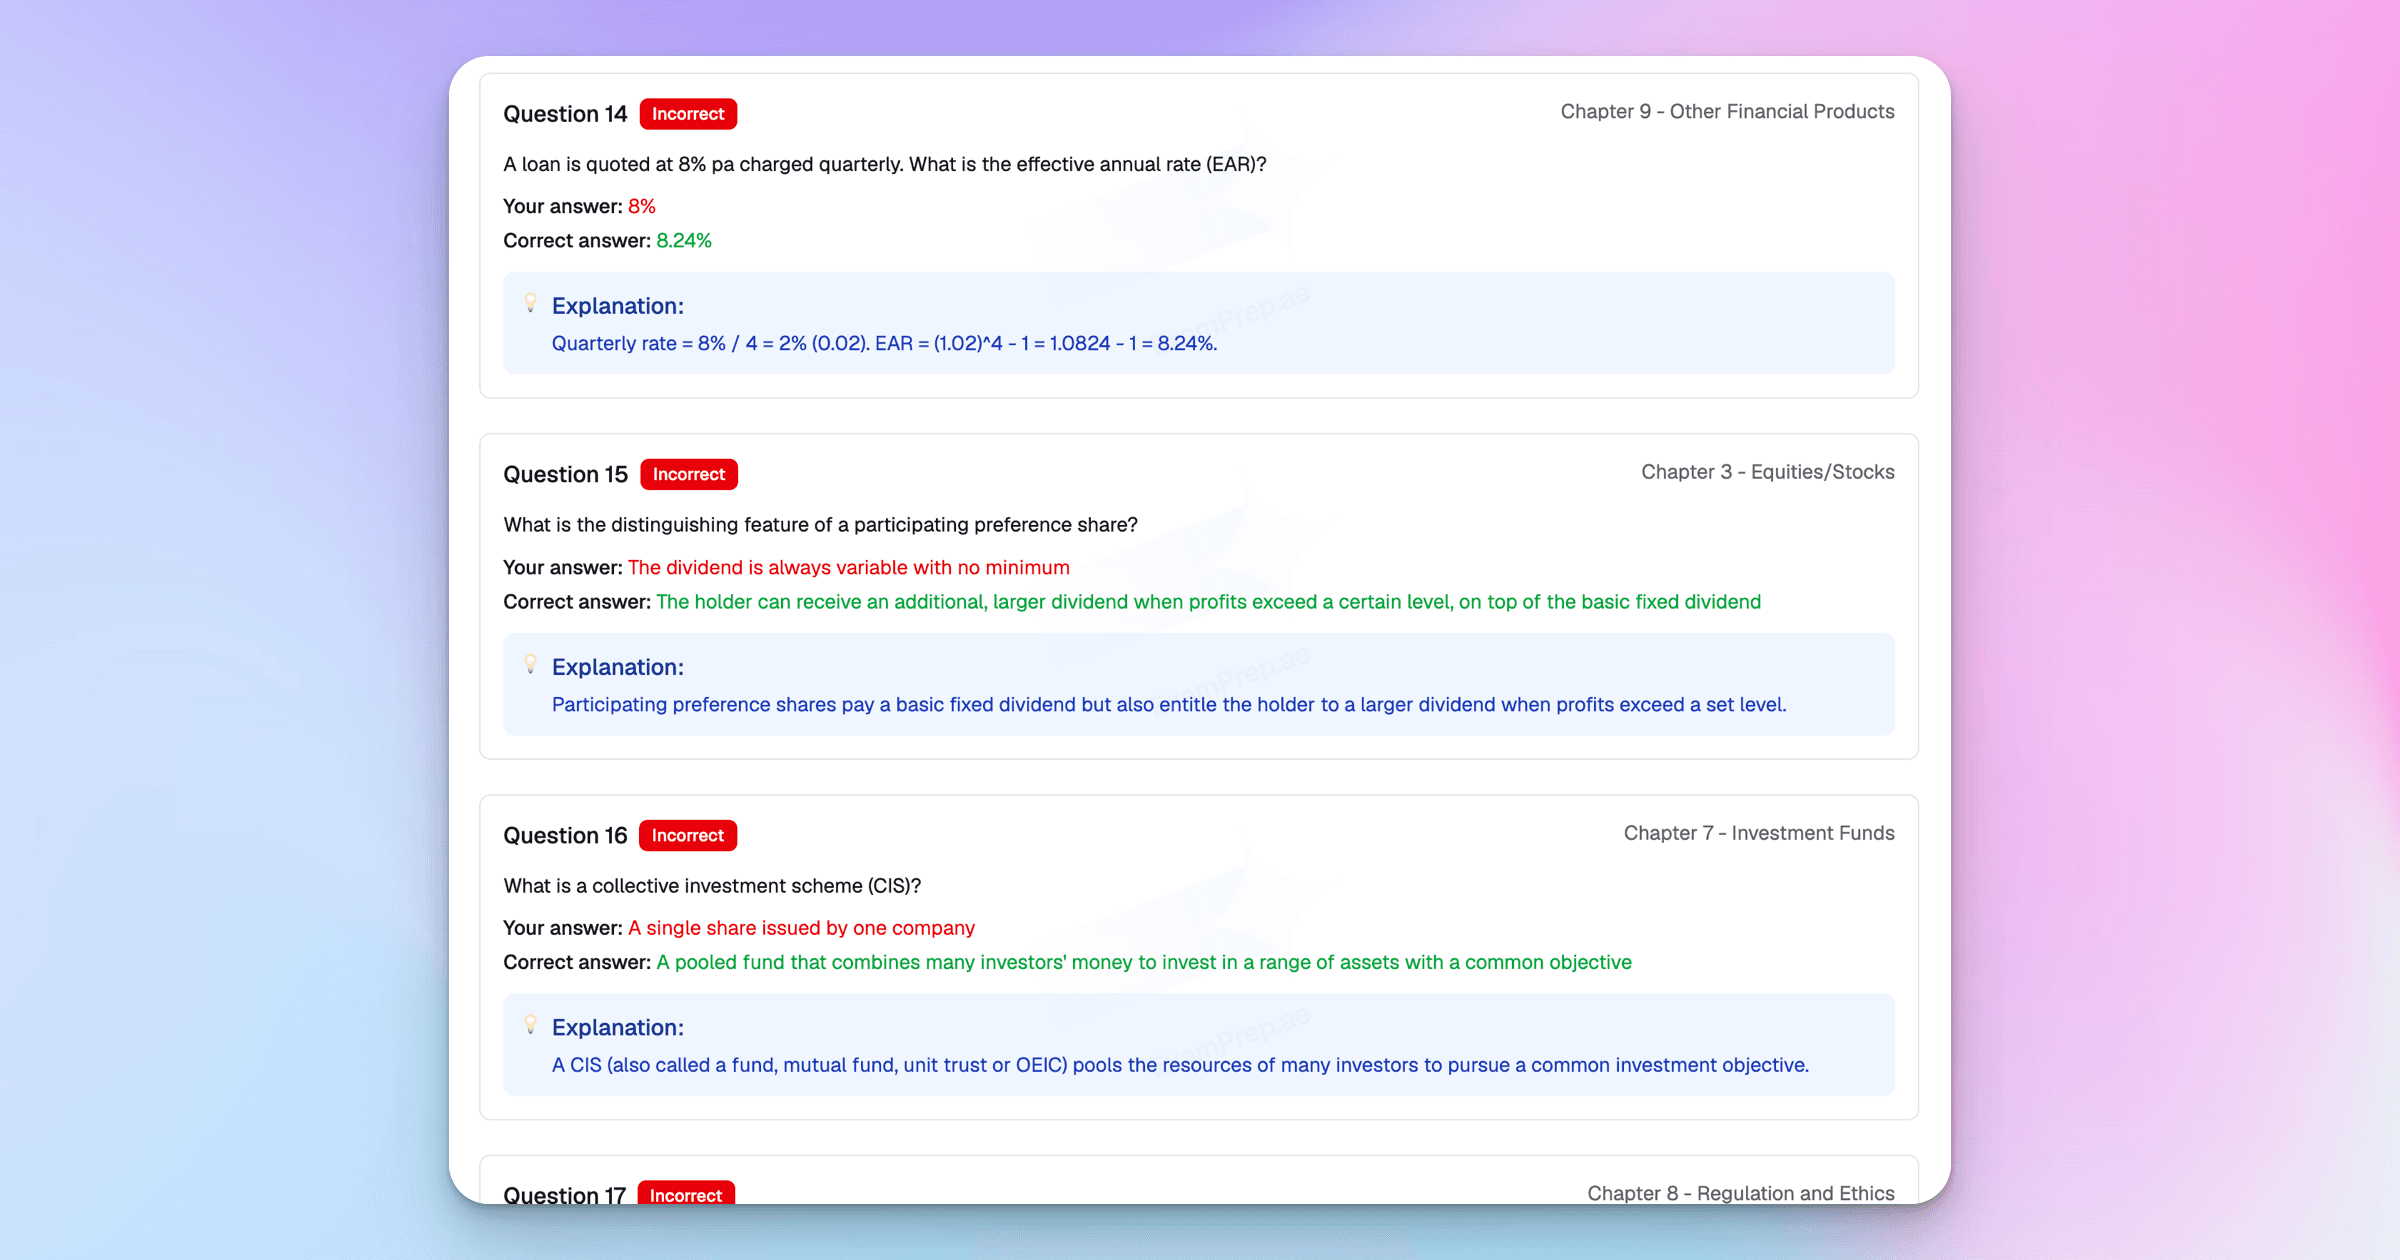Click the Explanation heading in Question 14
This screenshot has height=1260, width=2400.
[x=618, y=307]
